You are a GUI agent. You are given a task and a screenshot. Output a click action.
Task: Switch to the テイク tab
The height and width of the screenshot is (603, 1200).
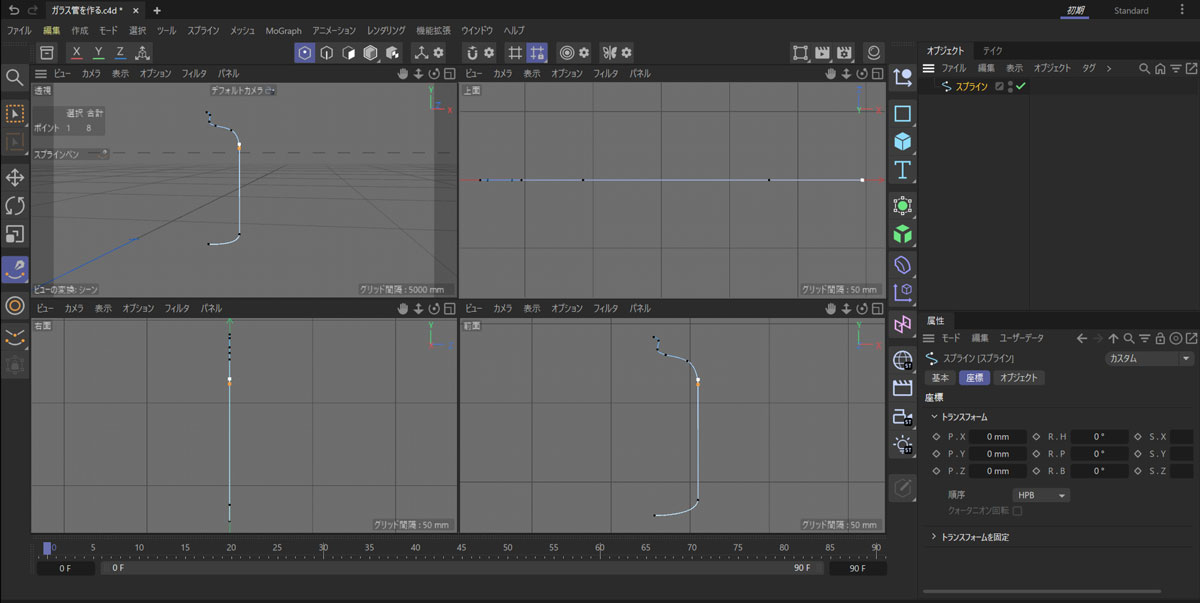pyautogui.click(x=992, y=50)
